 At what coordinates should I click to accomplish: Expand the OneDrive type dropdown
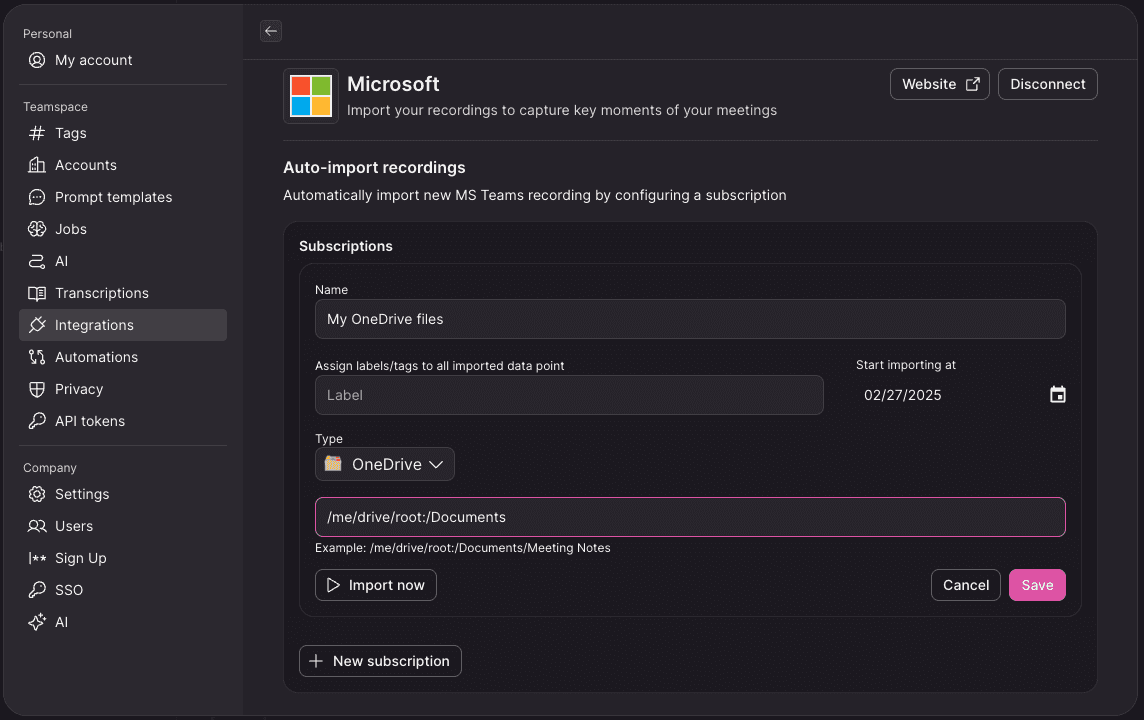pos(384,464)
